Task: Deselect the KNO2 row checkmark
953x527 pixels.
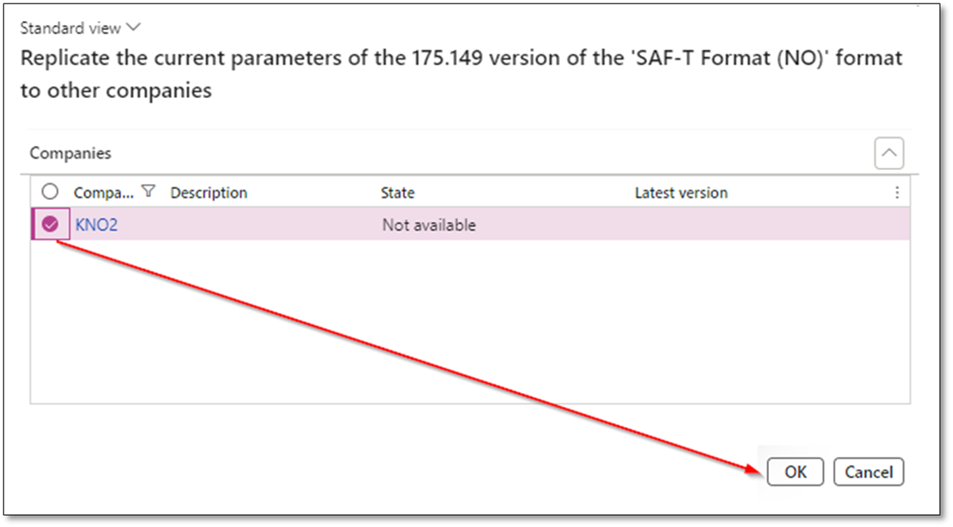Action: (50, 225)
